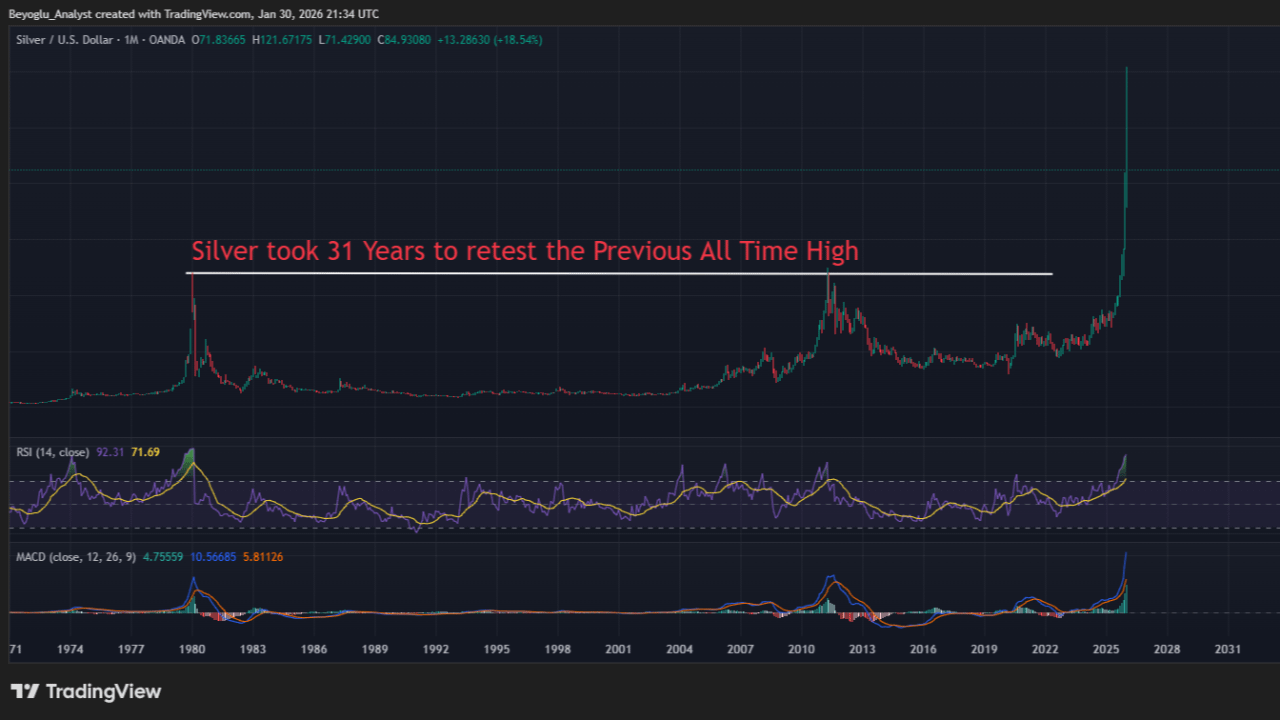Screen dimensions: 1280x720
Task: Click the 2016 label on time axis
Action: (923, 649)
